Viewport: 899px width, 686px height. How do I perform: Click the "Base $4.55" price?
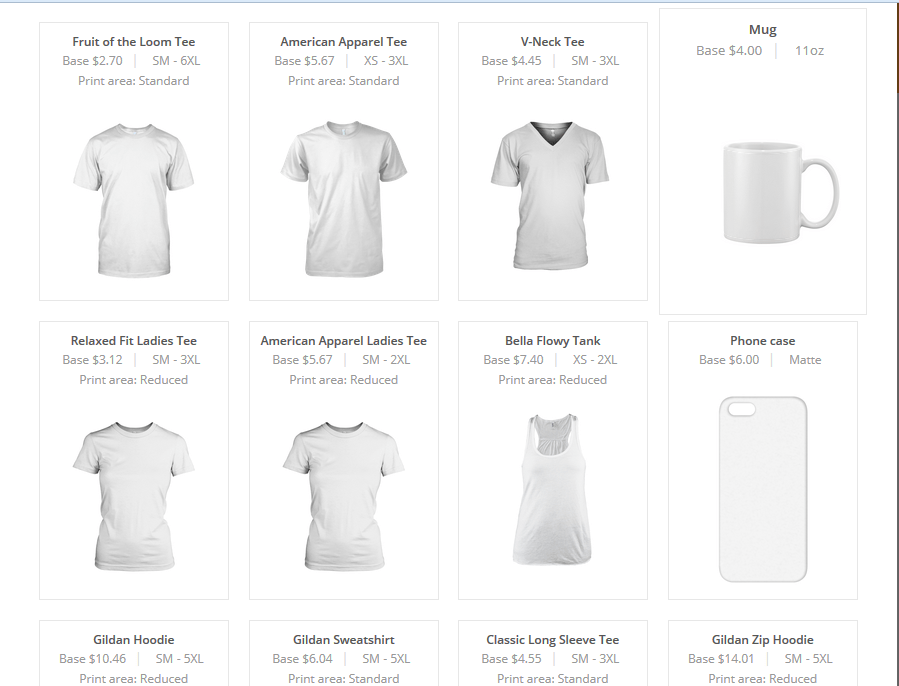tap(511, 658)
